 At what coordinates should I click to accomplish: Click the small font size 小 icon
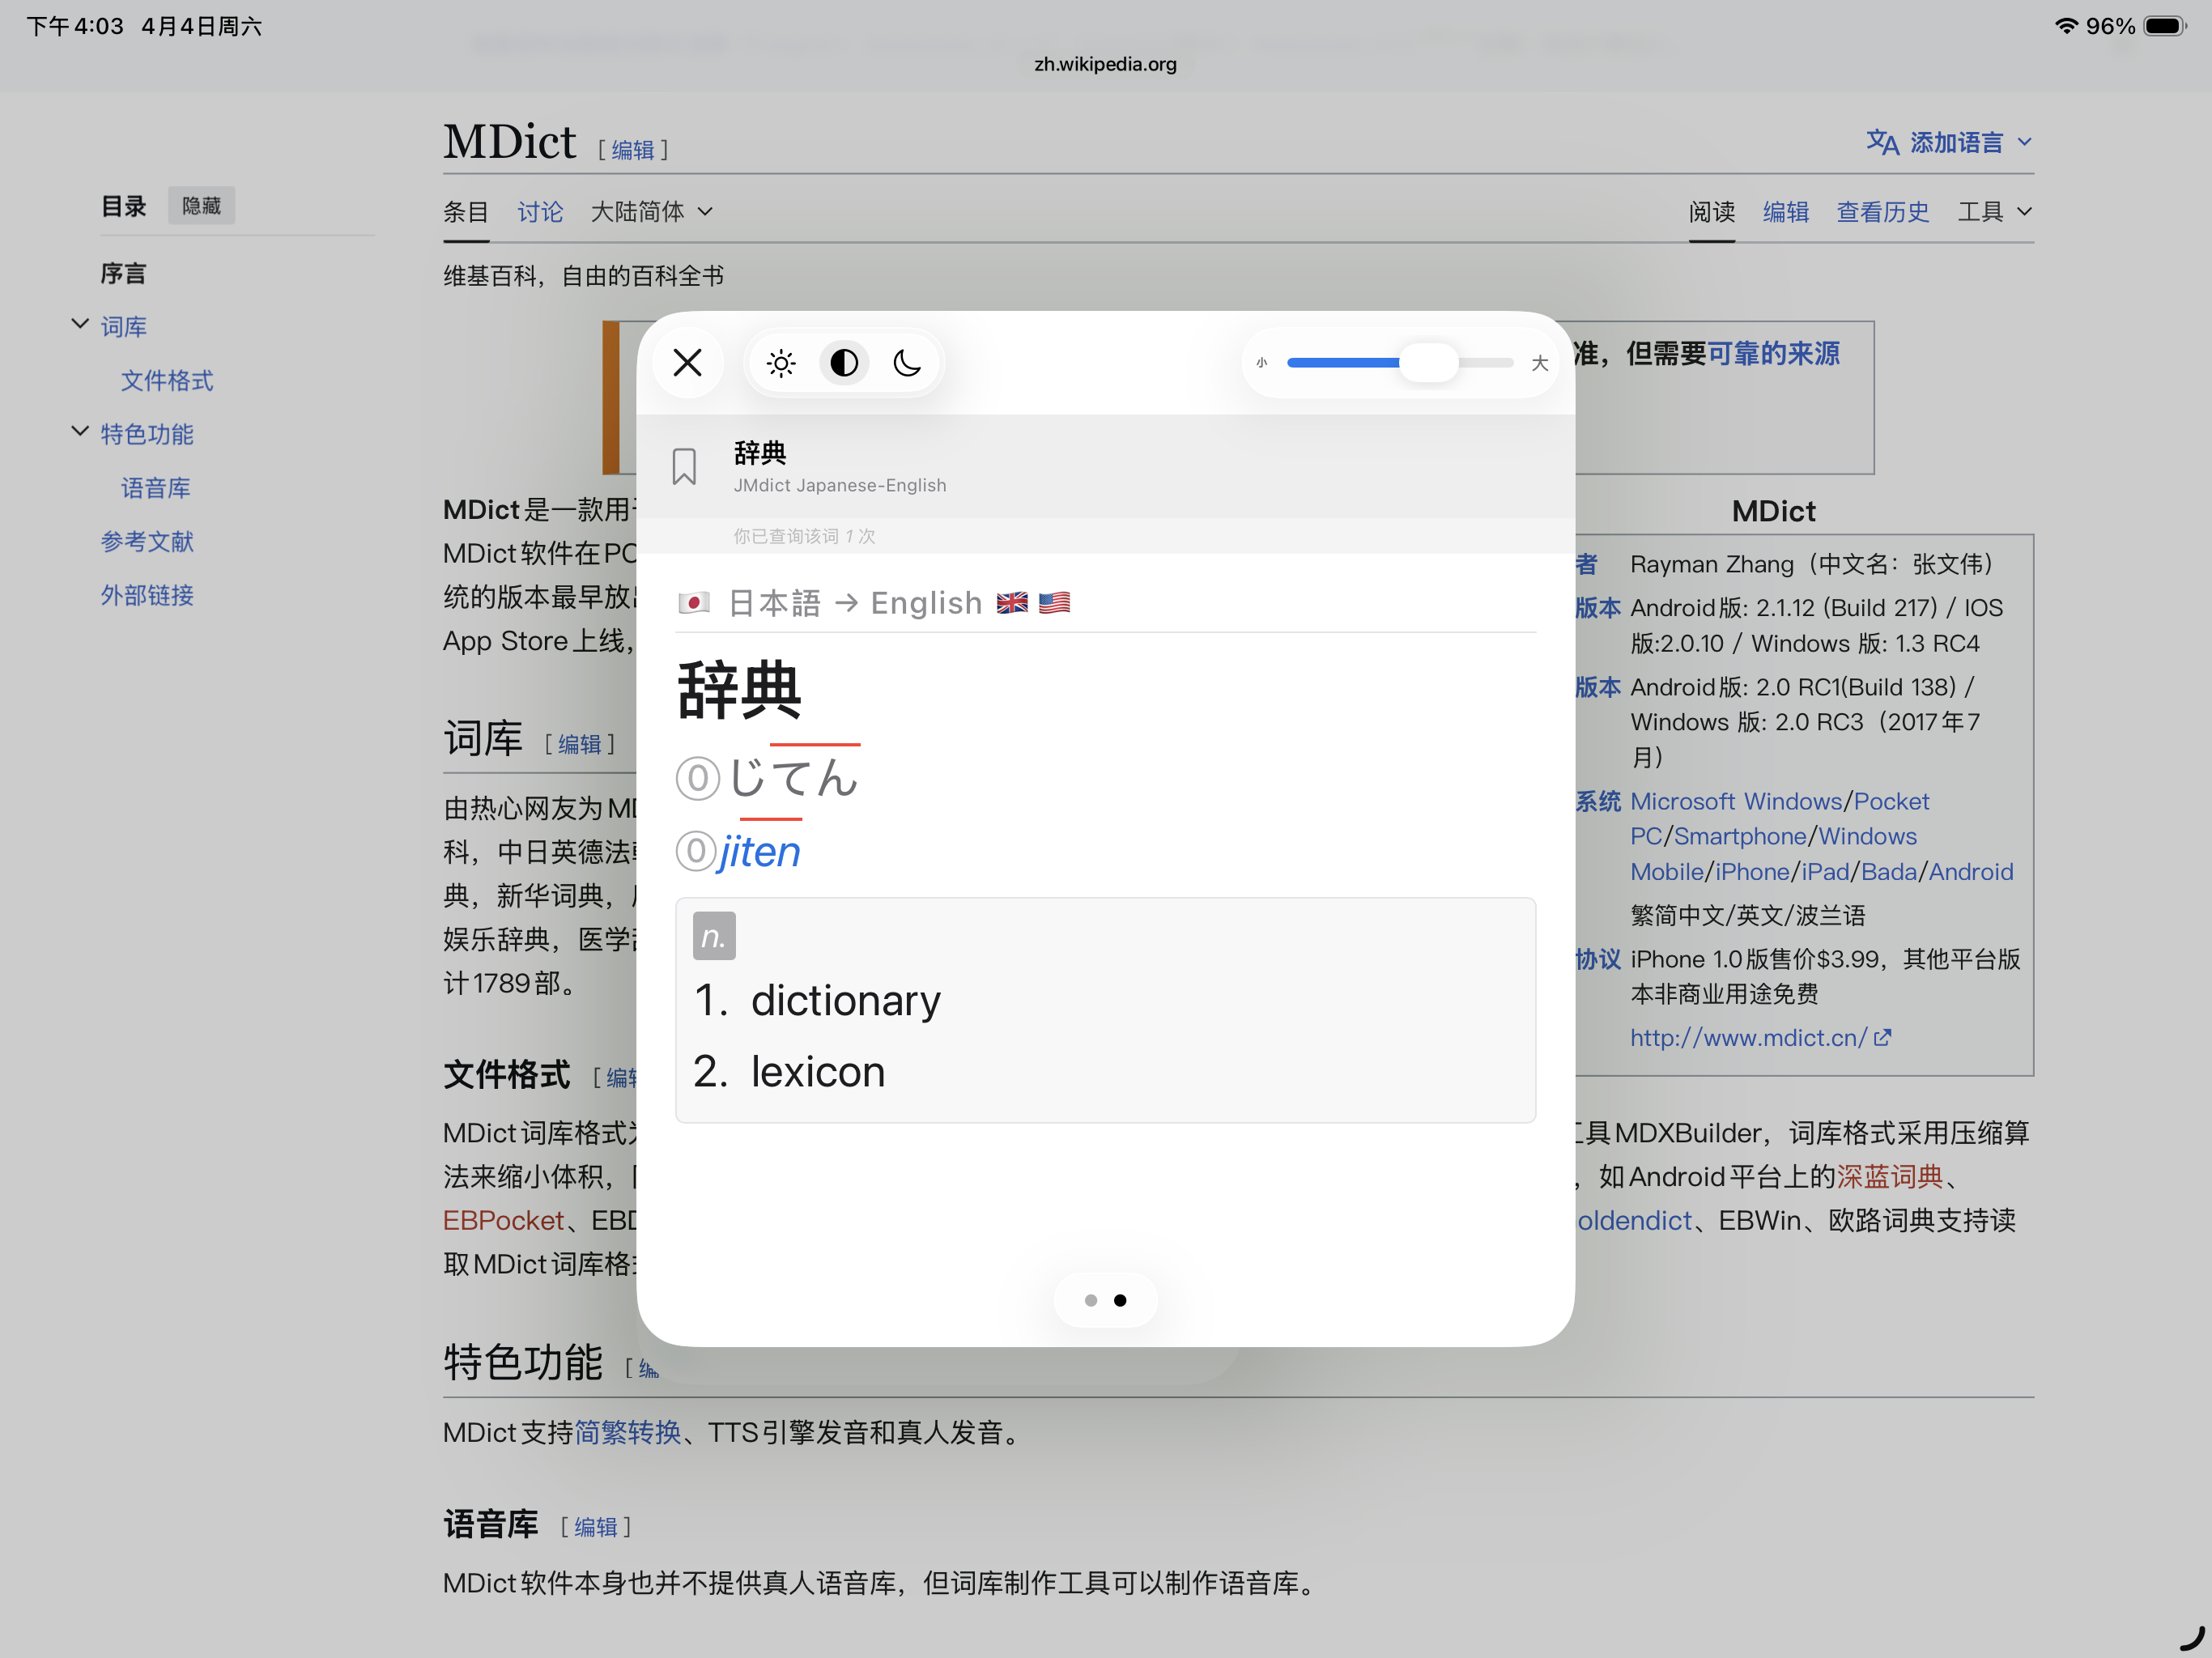coord(1262,363)
